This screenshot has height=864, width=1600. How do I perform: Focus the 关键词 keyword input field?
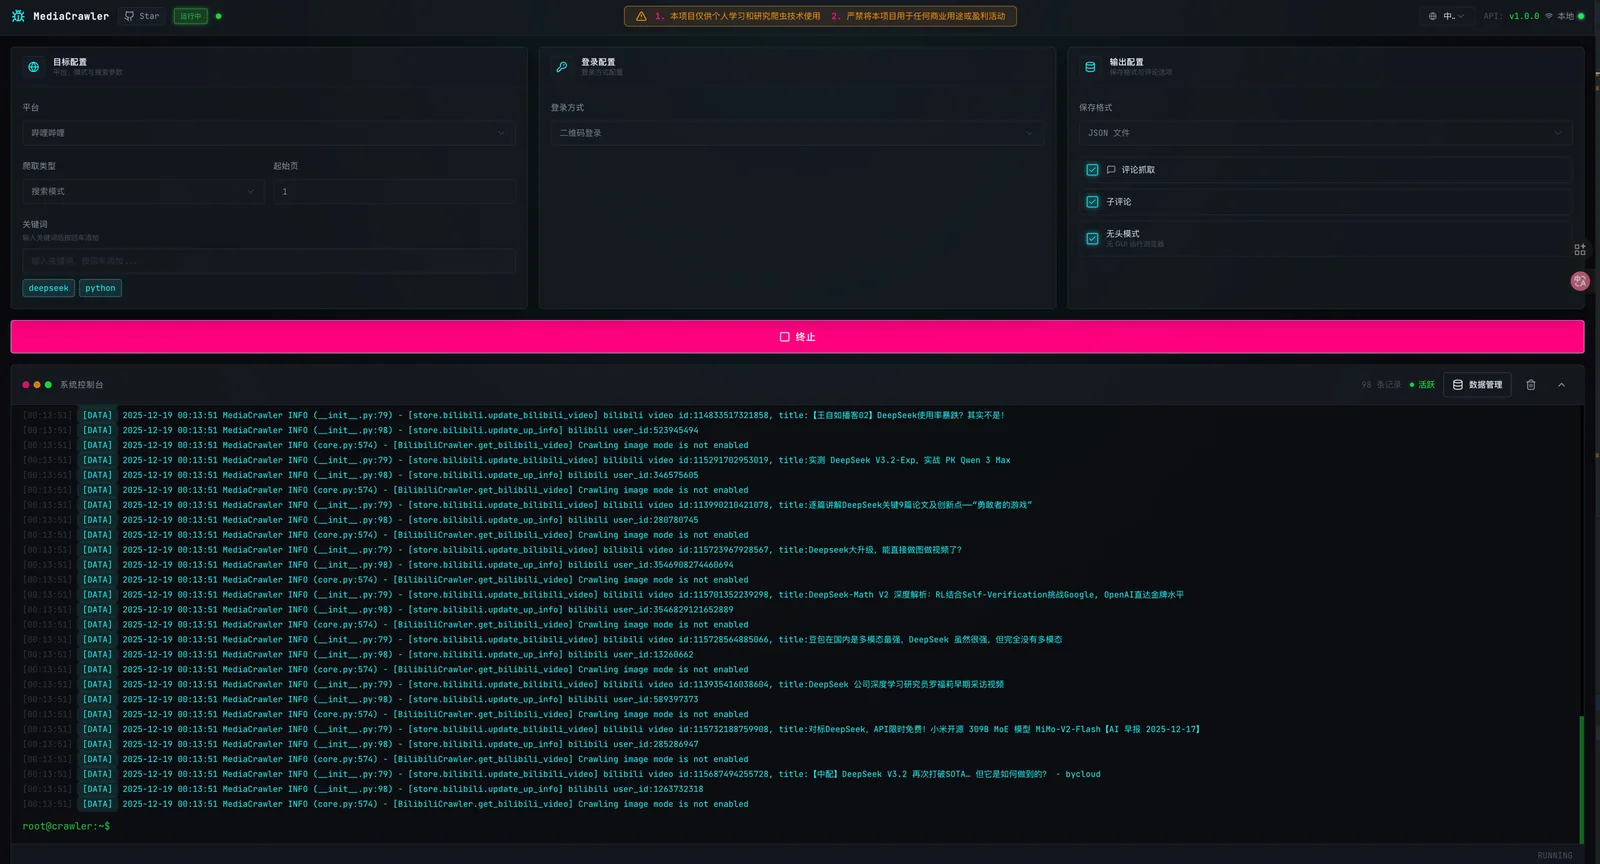tap(269, 261)
